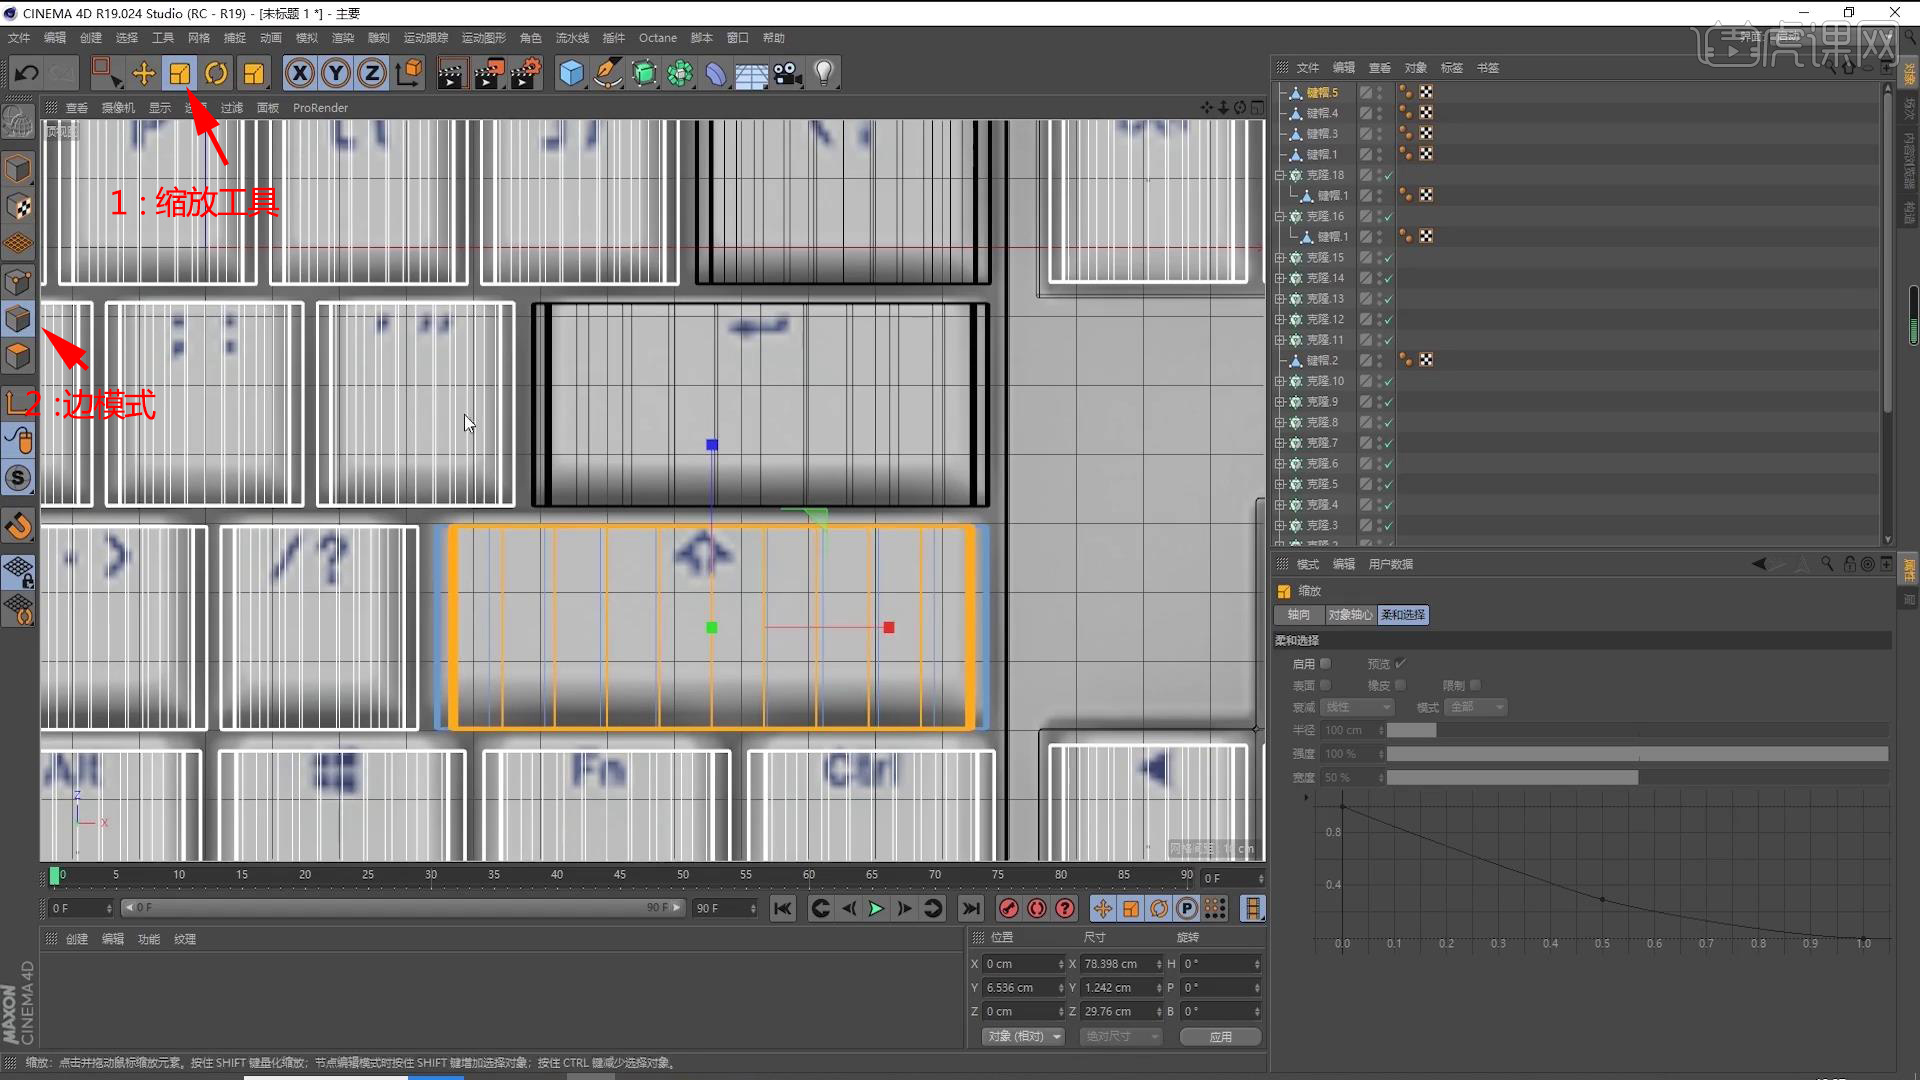The width and height of the screenshot is (1920, 1080).
Task: Click the 强度 strength slider bar
Action: (x=1636, y=754)
